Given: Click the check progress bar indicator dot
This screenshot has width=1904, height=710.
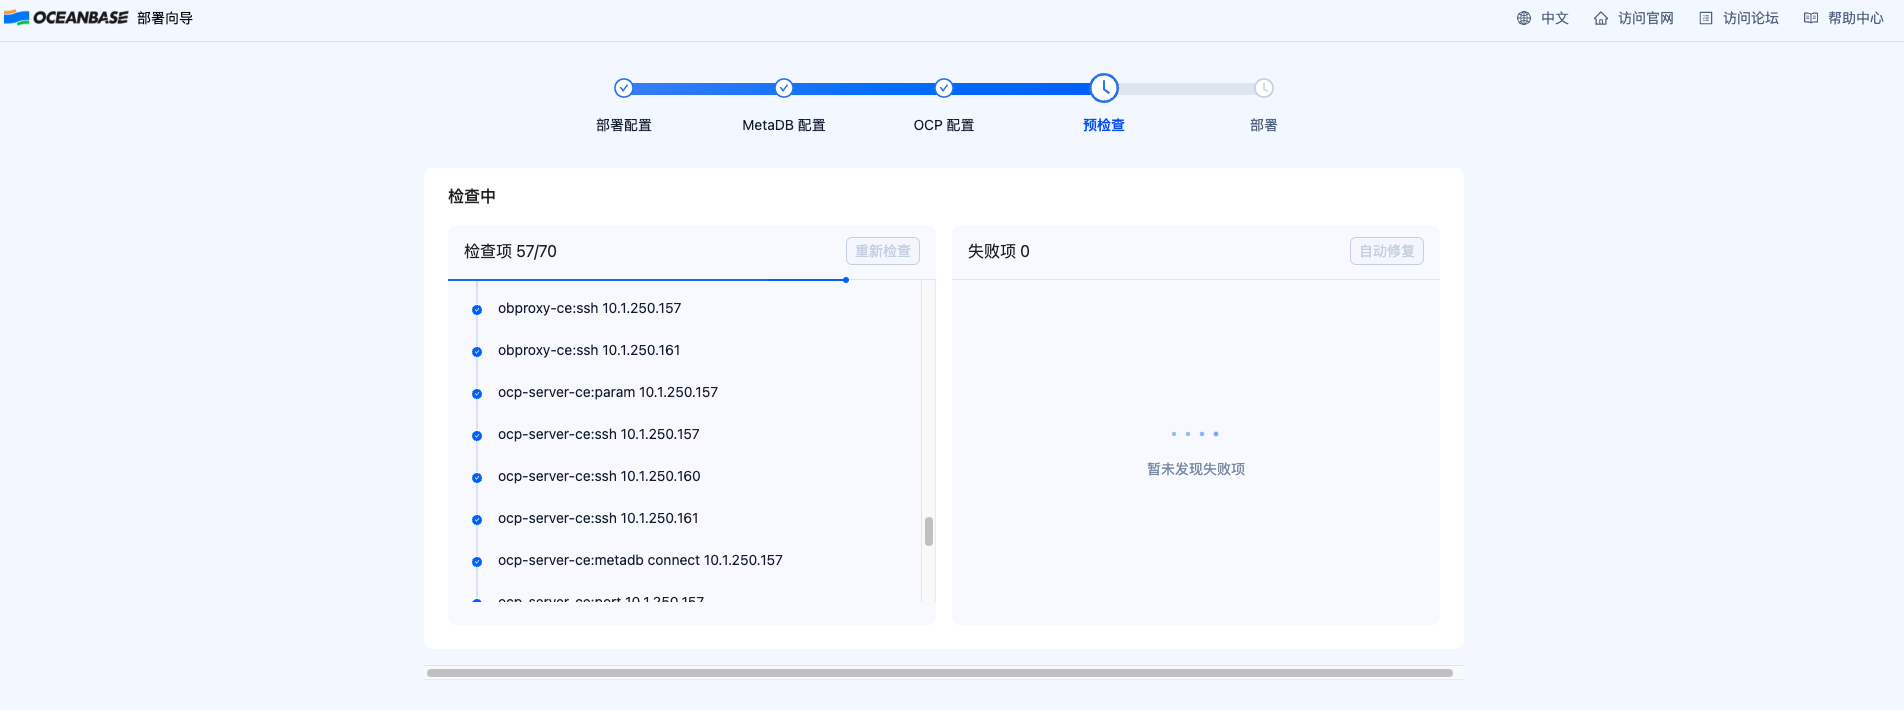Looking at the screenshot, I should point(846,280).
